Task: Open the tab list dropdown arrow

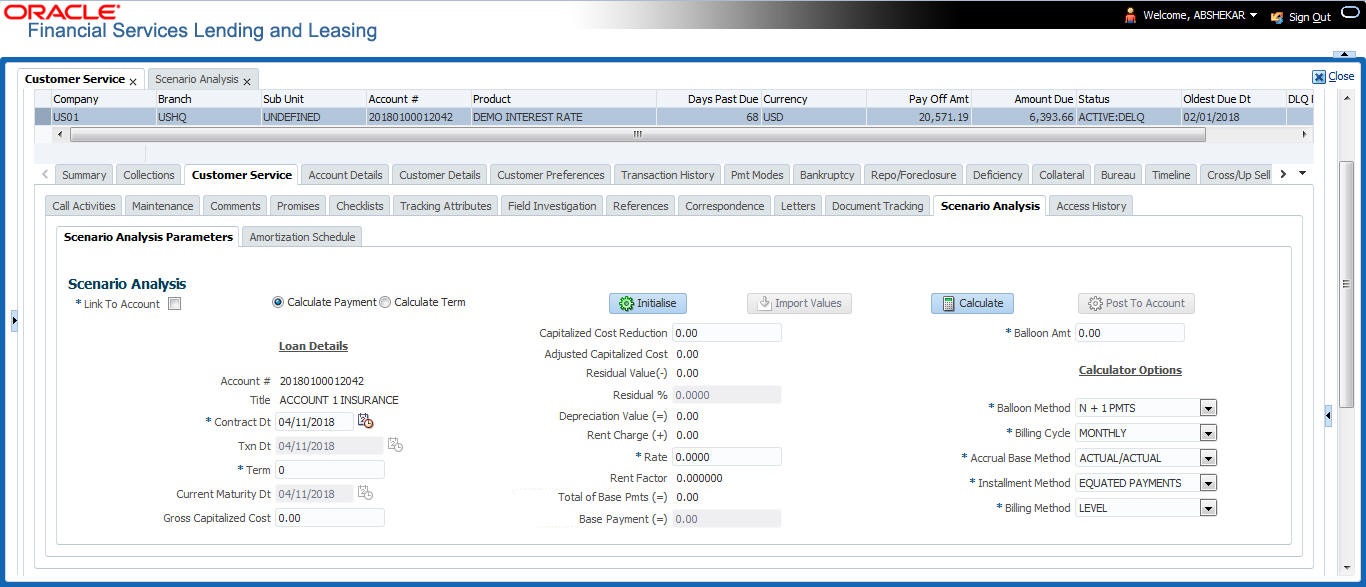Action: click(x=1302, y=174)
